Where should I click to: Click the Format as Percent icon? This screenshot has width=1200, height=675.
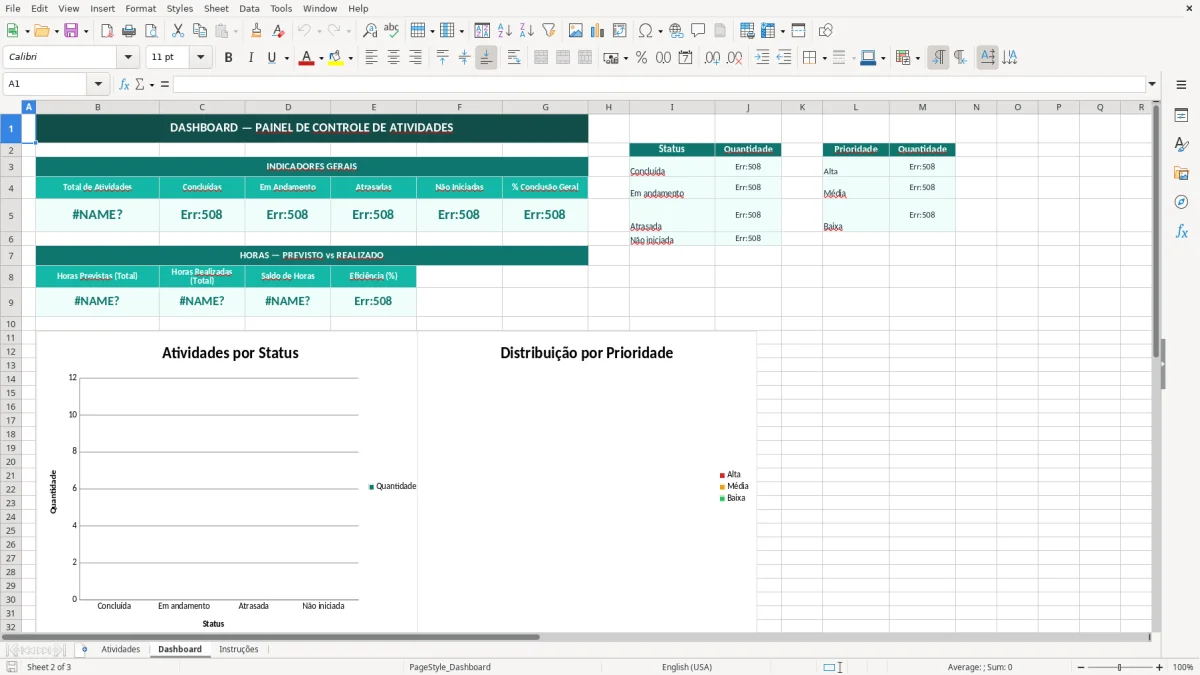[x=642, y=58]
